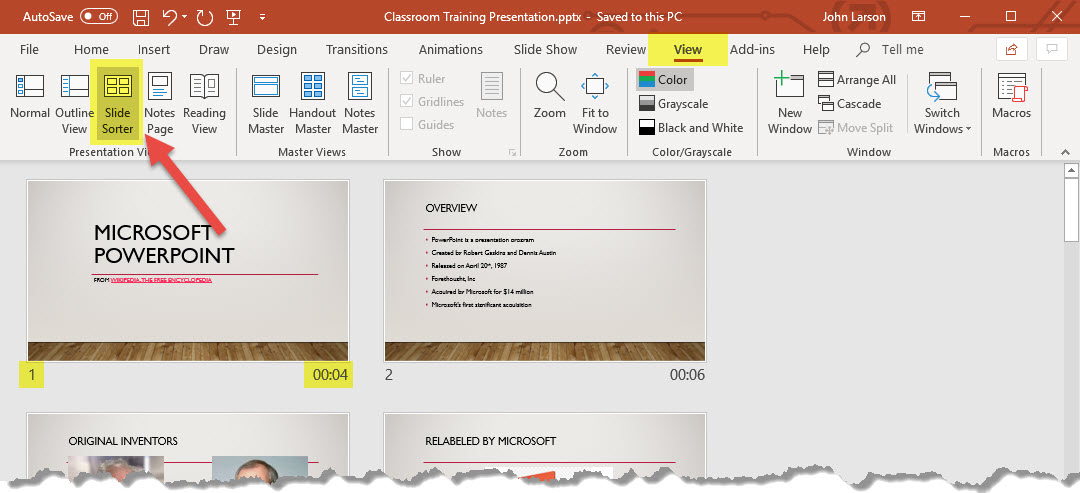Open the Slide Master view

click(266, 103)
